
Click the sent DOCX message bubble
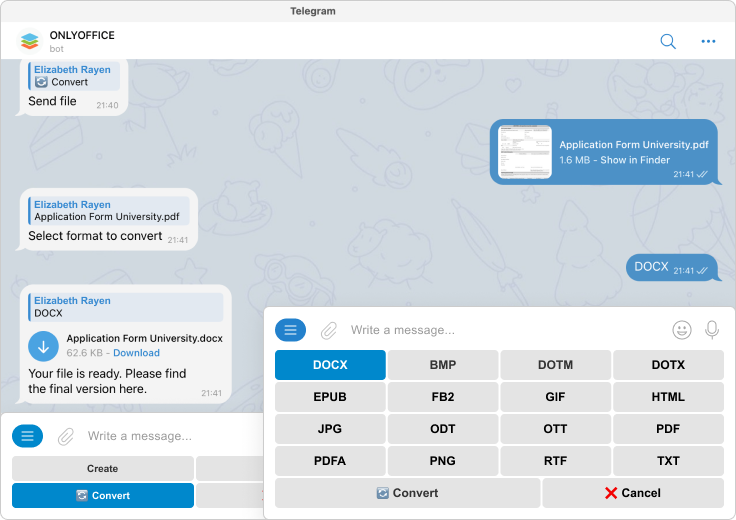(x=671, y=268)
